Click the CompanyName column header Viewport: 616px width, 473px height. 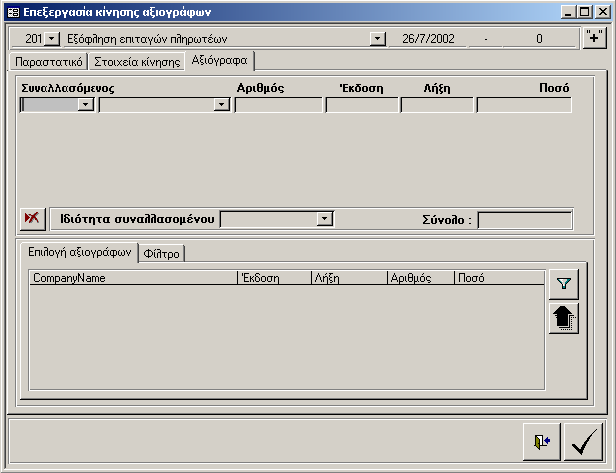pos(133,278)
